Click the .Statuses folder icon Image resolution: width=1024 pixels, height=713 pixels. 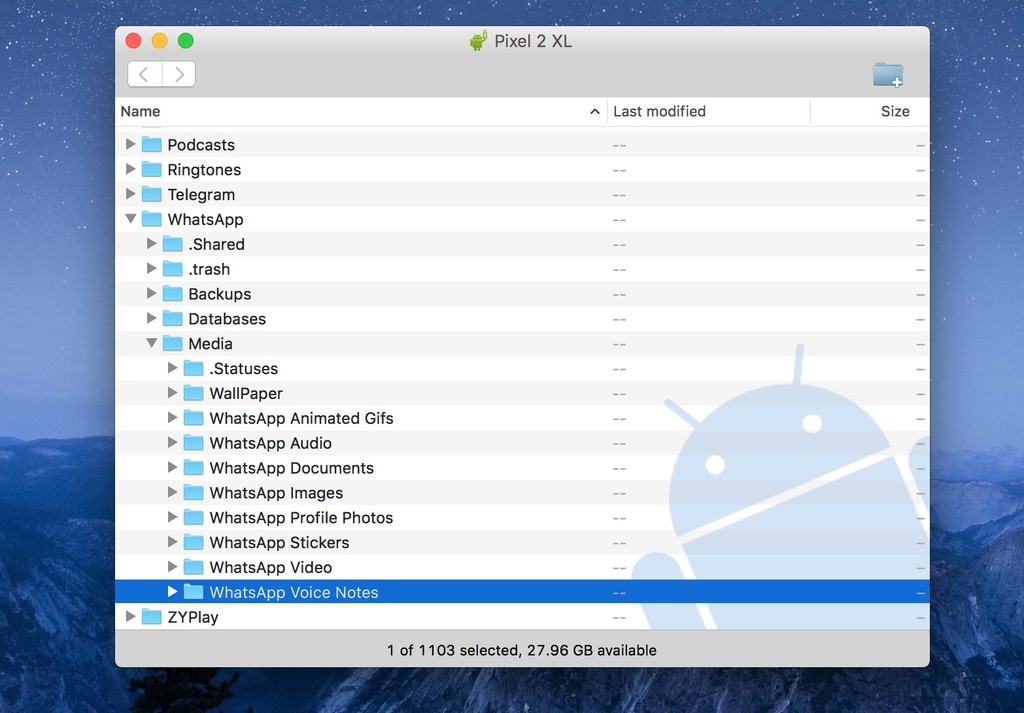[x=193, y=368]
